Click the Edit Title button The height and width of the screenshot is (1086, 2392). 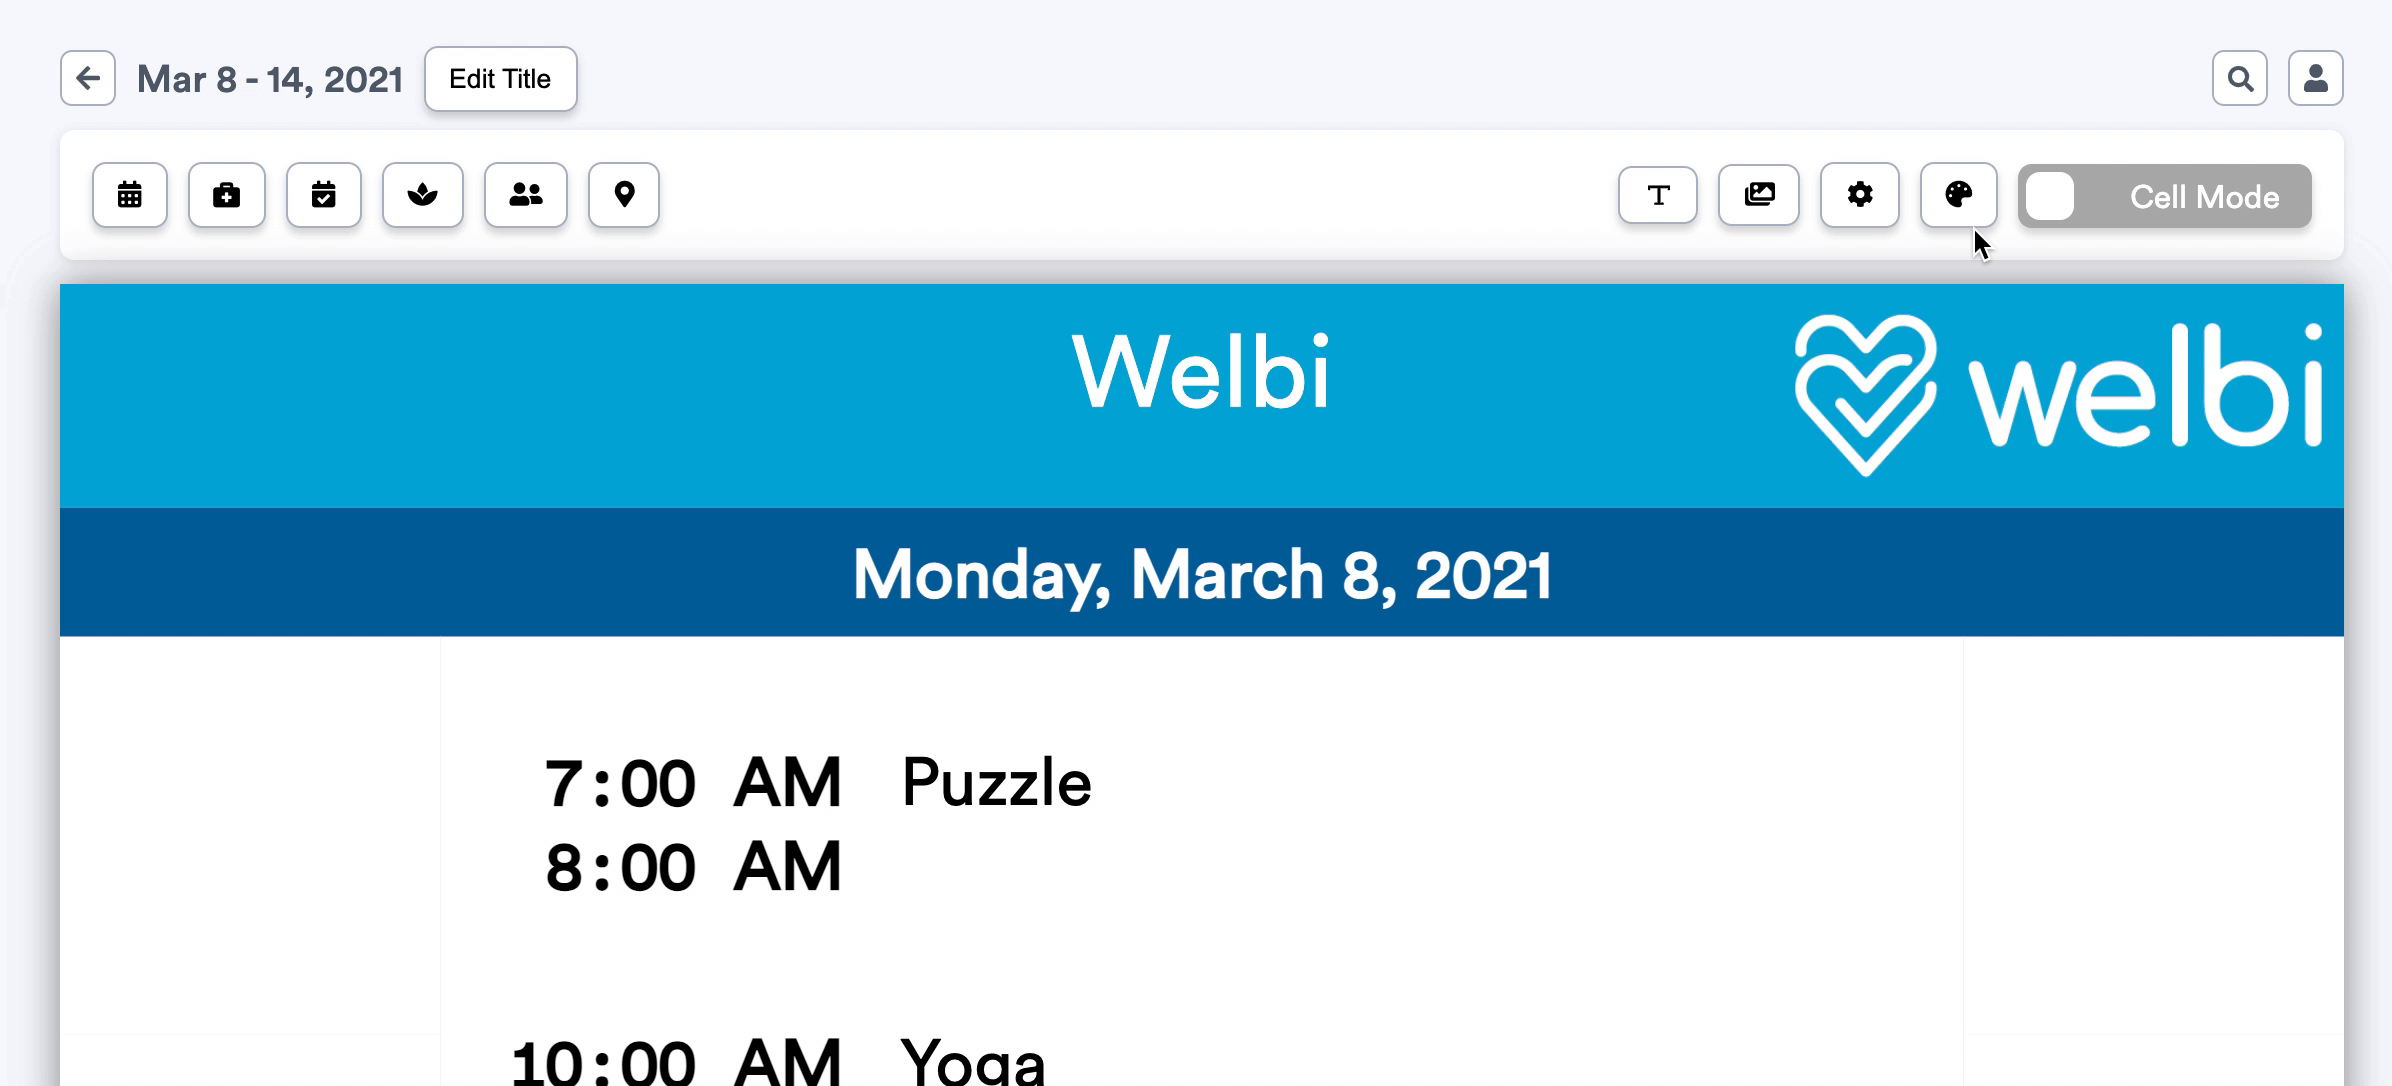(x=500, y=79)
